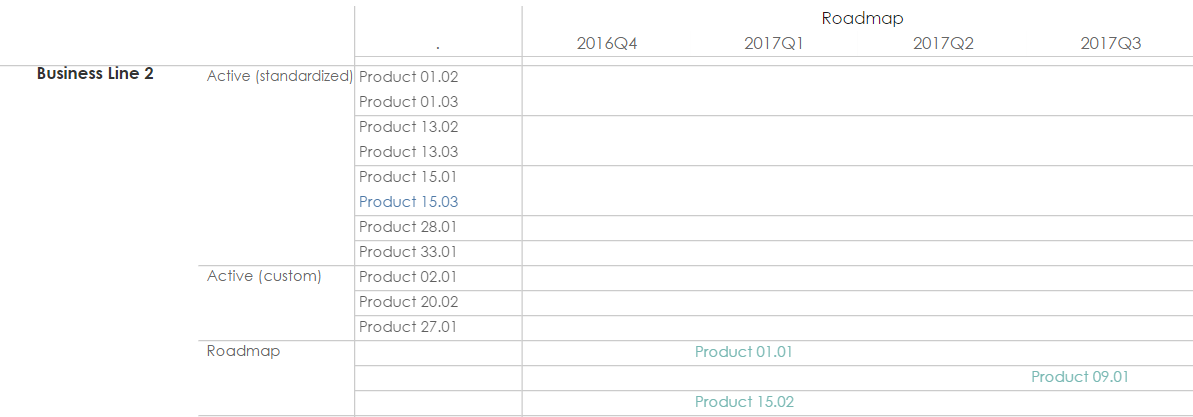
Task: Click roadmap item Product 09.01
Action: 1080,377
